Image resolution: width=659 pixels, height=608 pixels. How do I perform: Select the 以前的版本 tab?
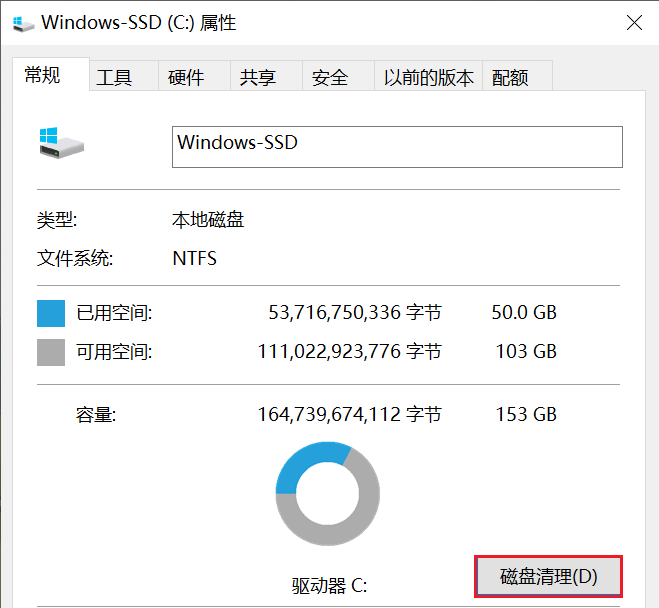click(x=428, y=77)
